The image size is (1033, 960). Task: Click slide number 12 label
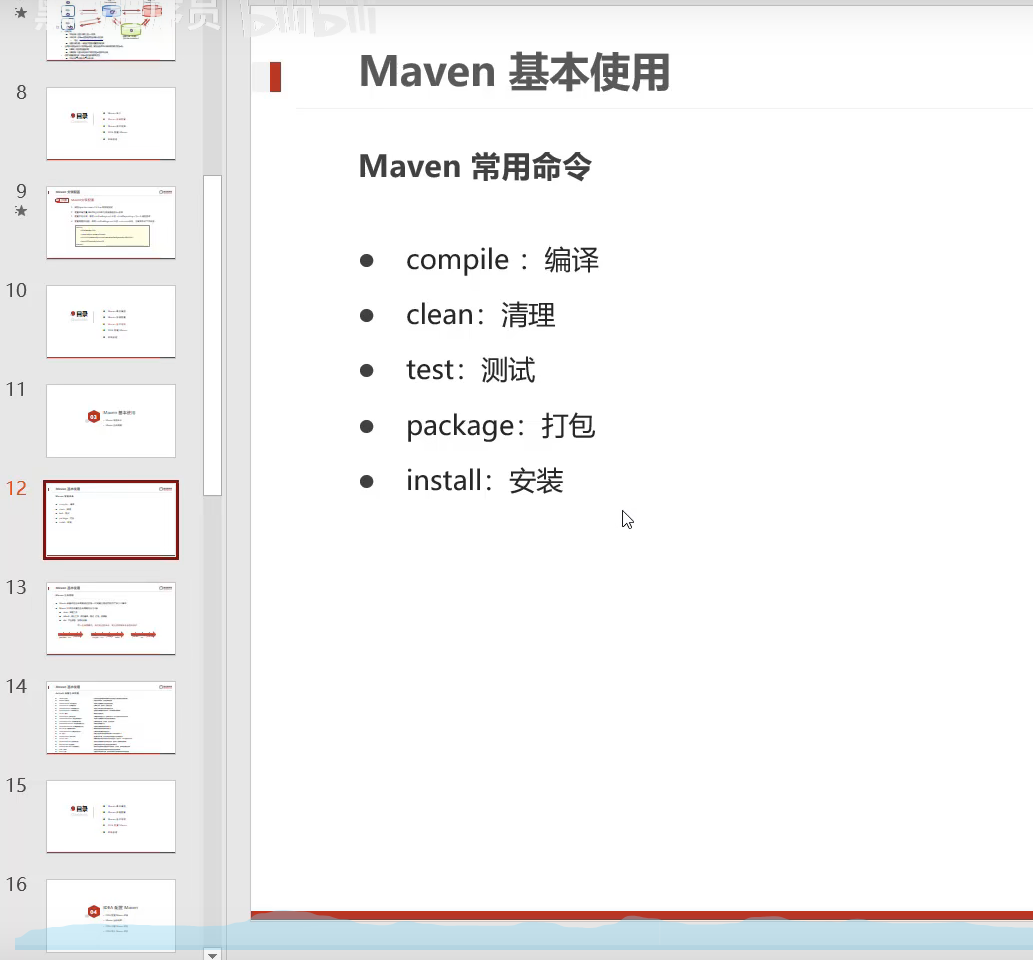tap(16, 488)
